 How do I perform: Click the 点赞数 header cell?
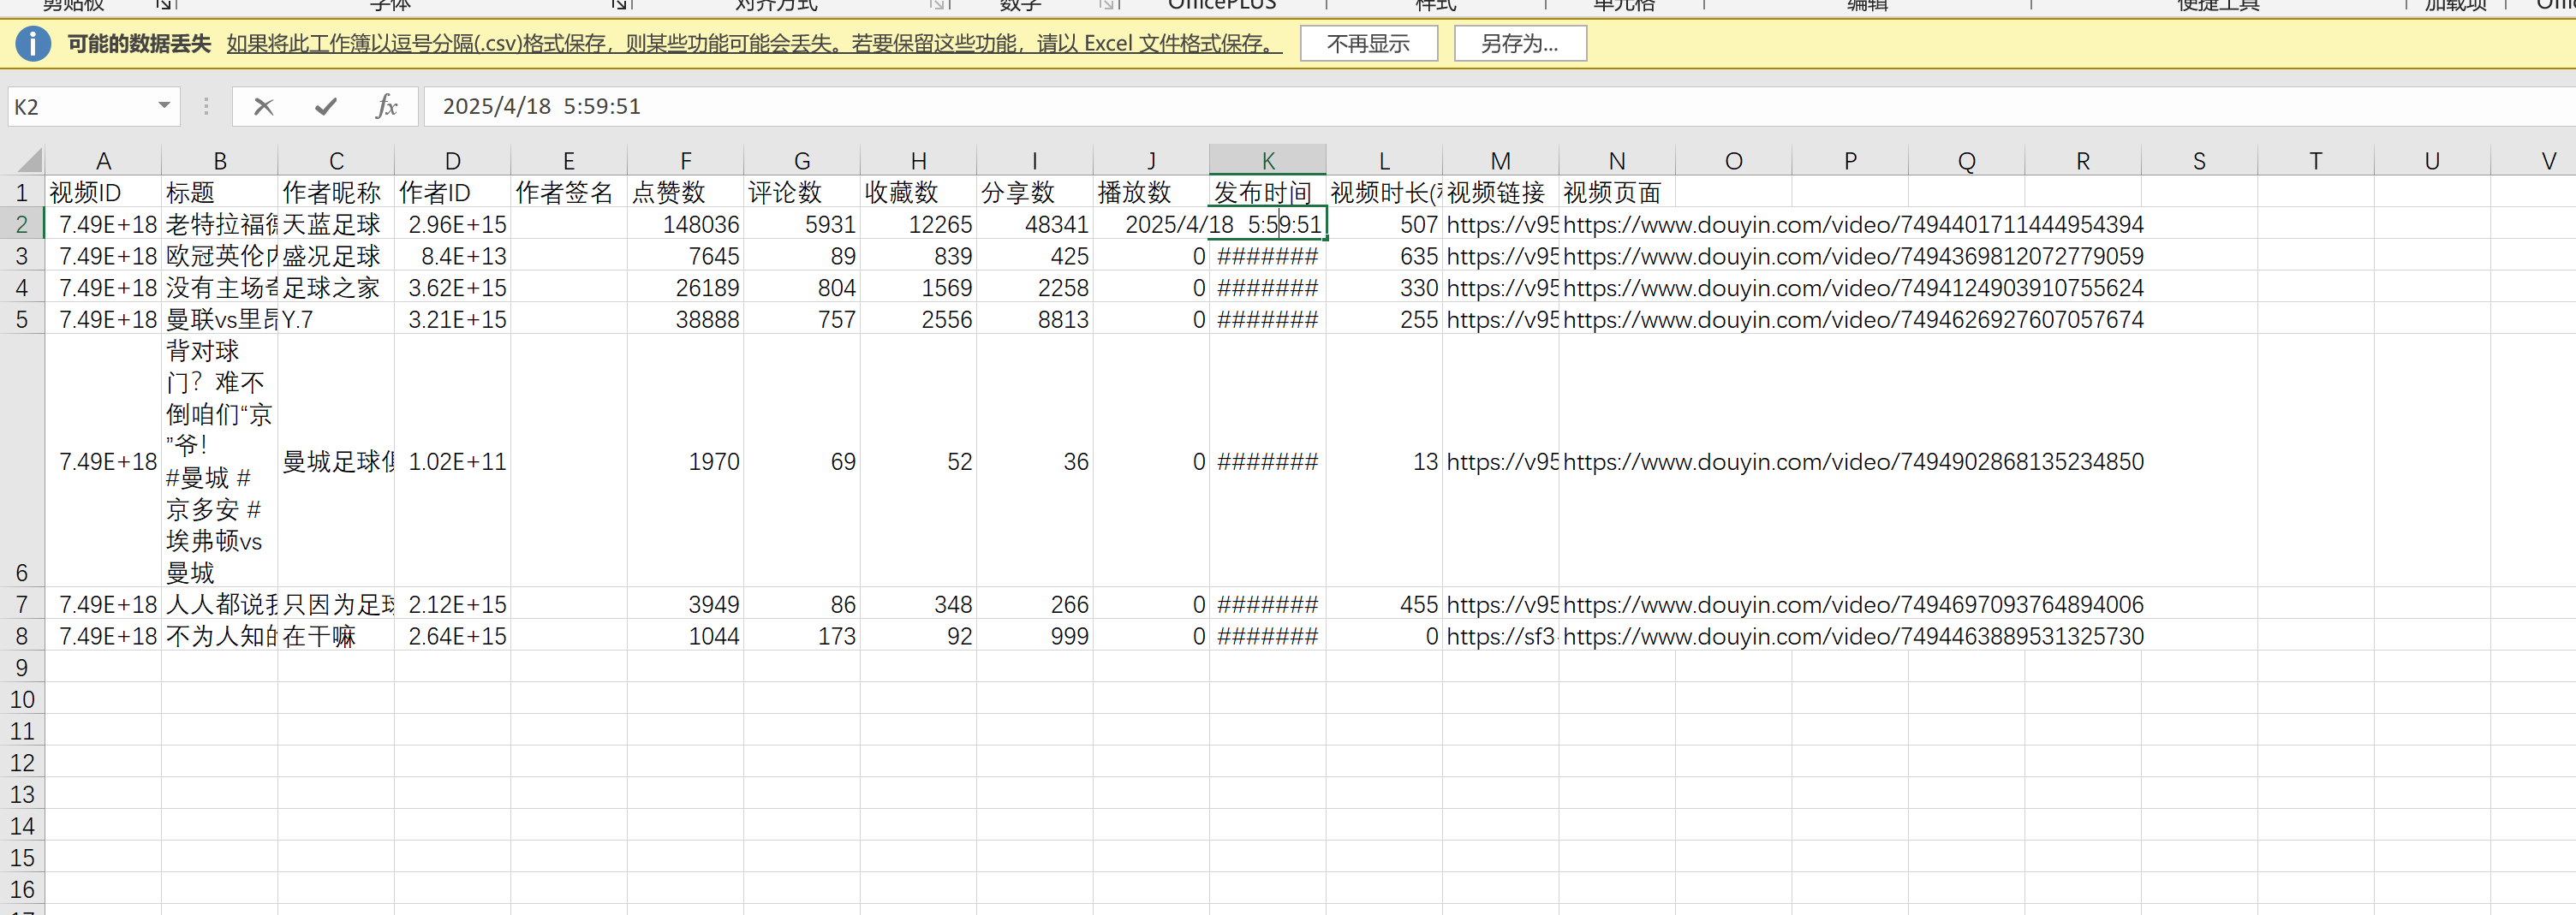[686, 192]
